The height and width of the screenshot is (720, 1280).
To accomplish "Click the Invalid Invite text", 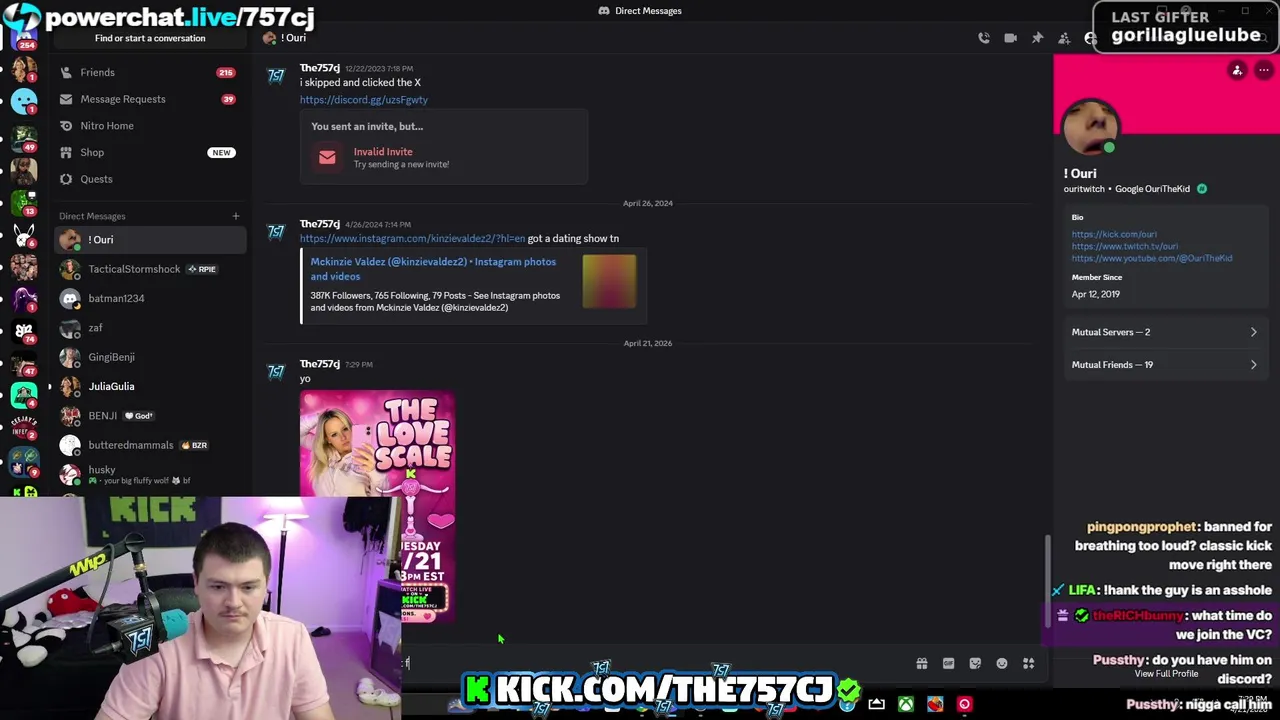I will point(383,152).
